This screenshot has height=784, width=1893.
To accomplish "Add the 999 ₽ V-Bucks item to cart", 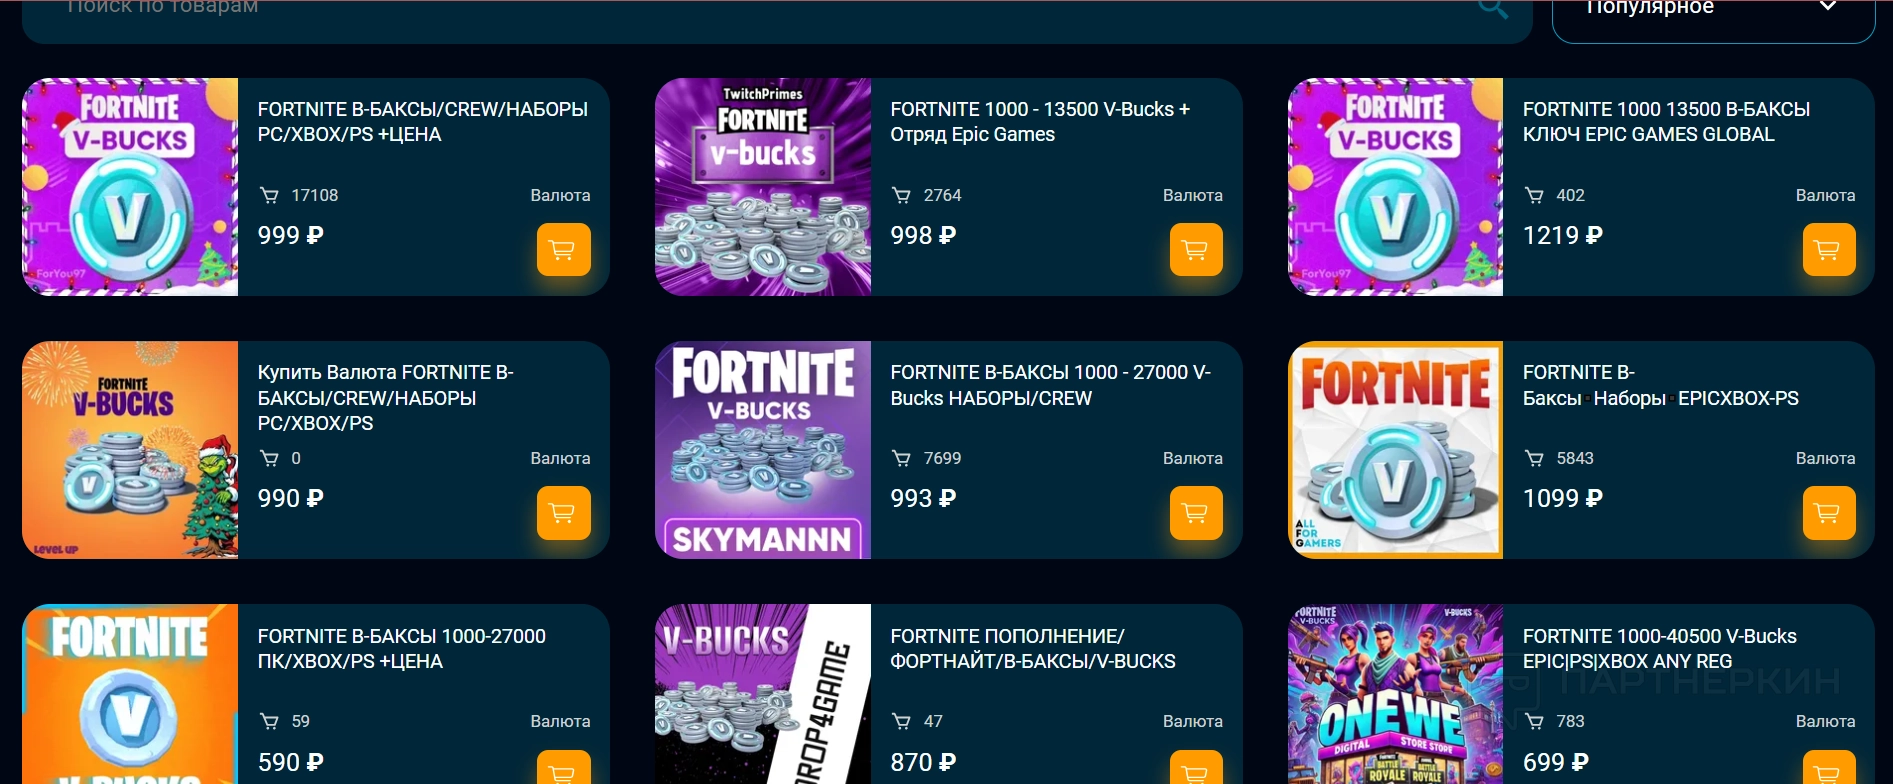I will point(563,250).
